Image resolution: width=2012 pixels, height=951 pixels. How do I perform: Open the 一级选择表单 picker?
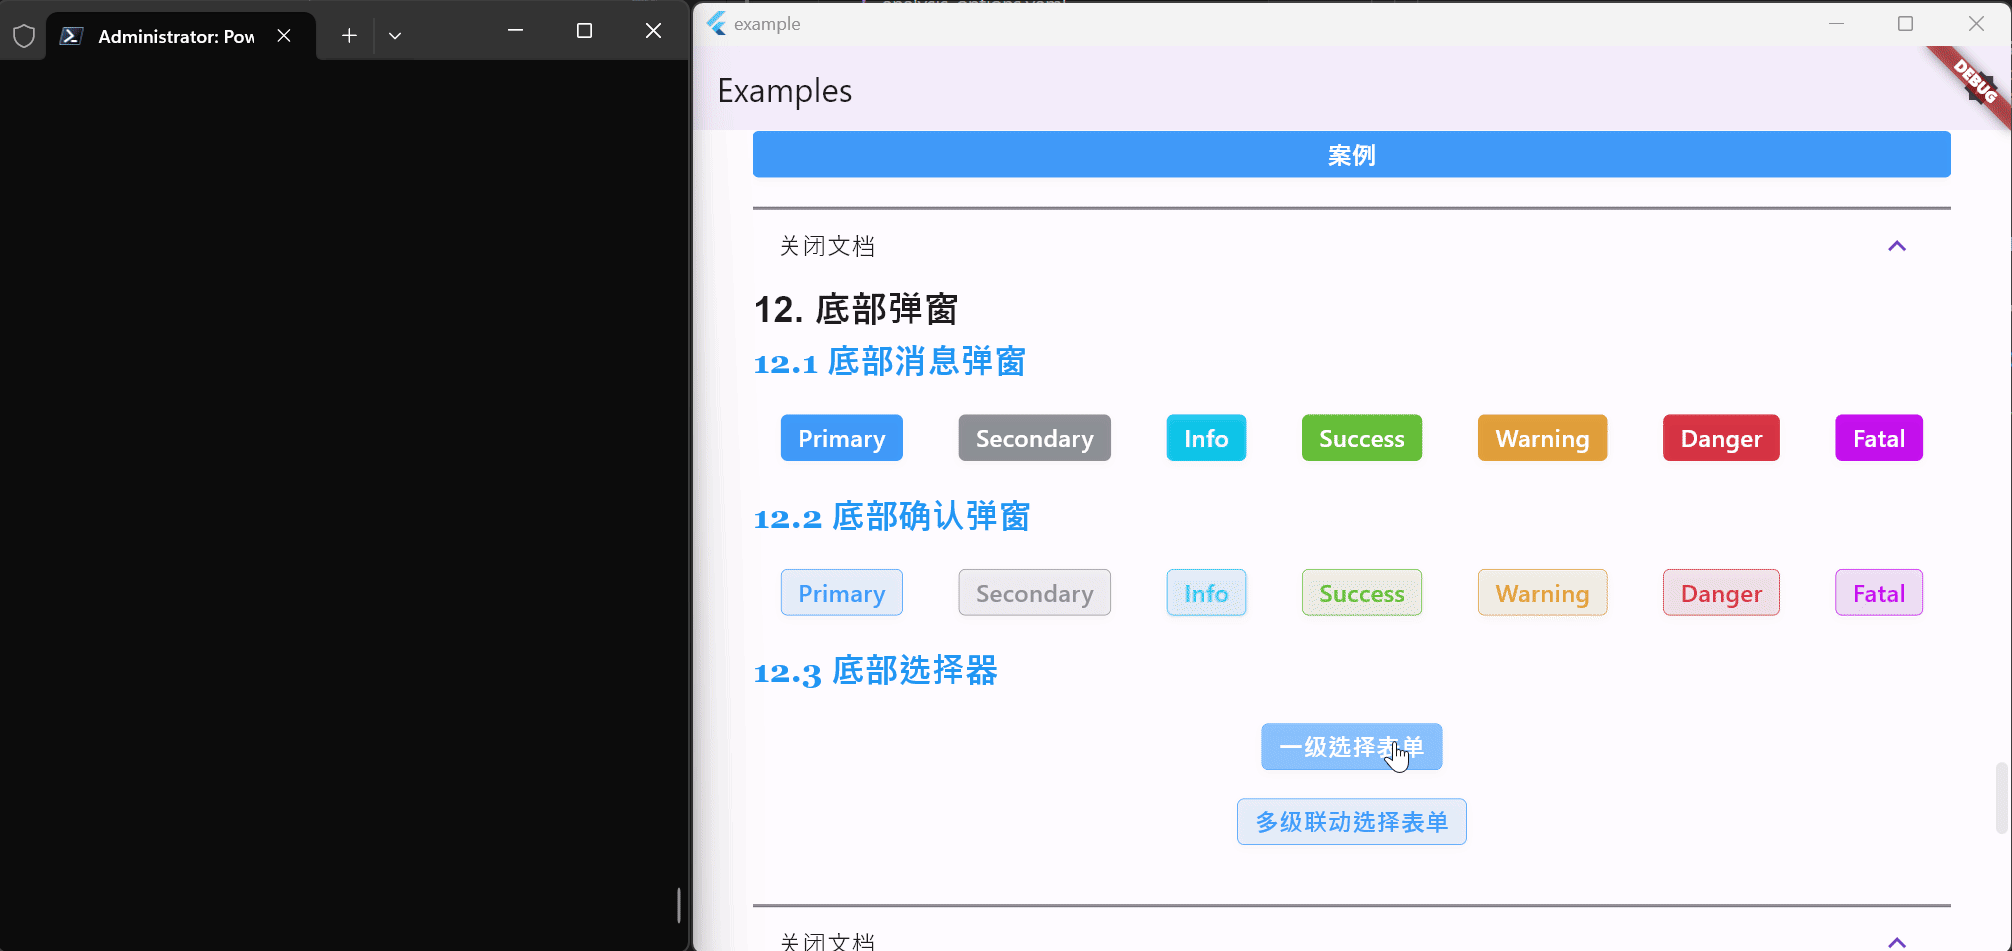1351,746
